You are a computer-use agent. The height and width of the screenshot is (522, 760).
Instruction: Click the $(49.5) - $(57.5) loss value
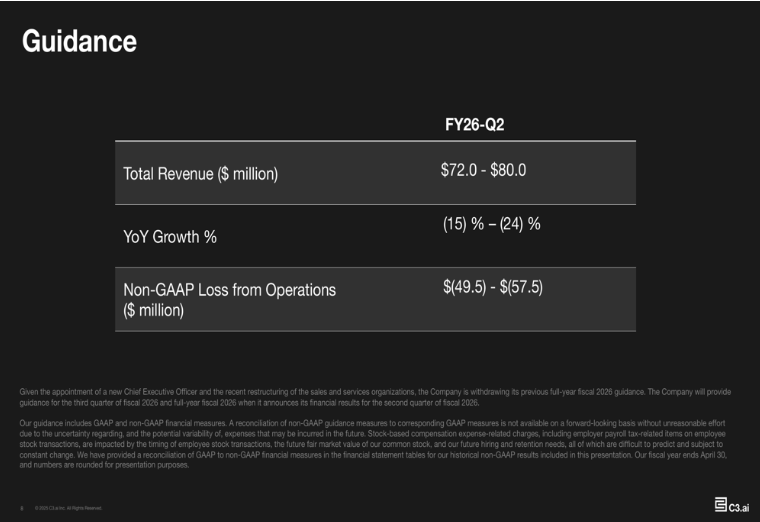point(492,287)
